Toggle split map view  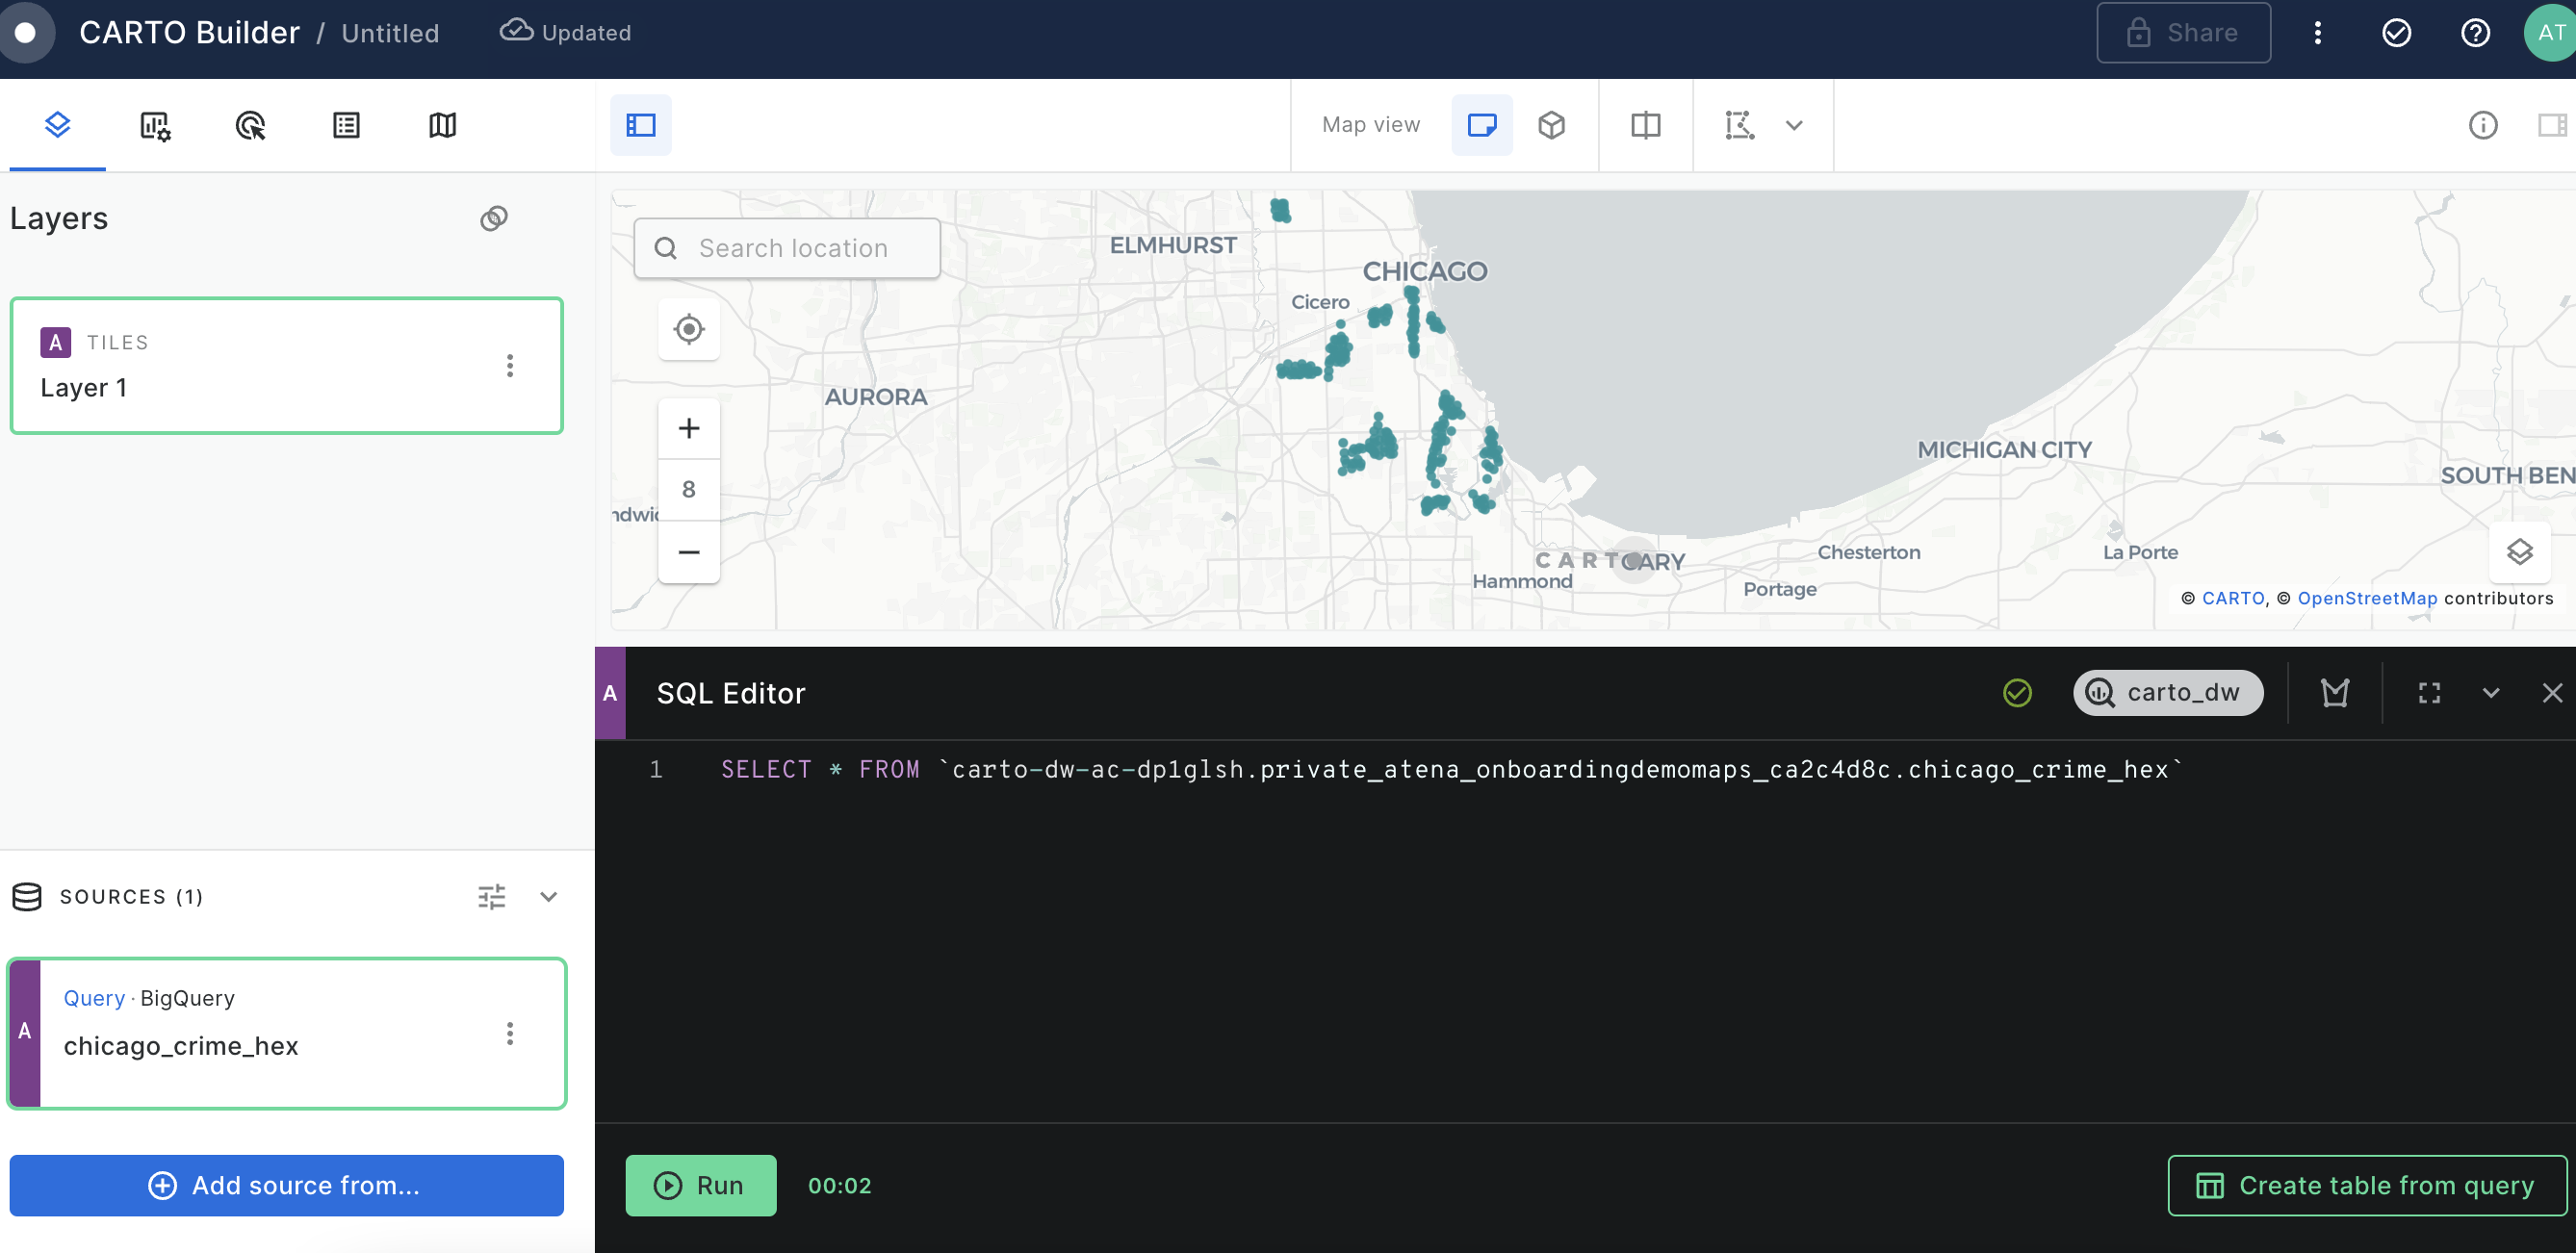click(x=1645, y=125)
